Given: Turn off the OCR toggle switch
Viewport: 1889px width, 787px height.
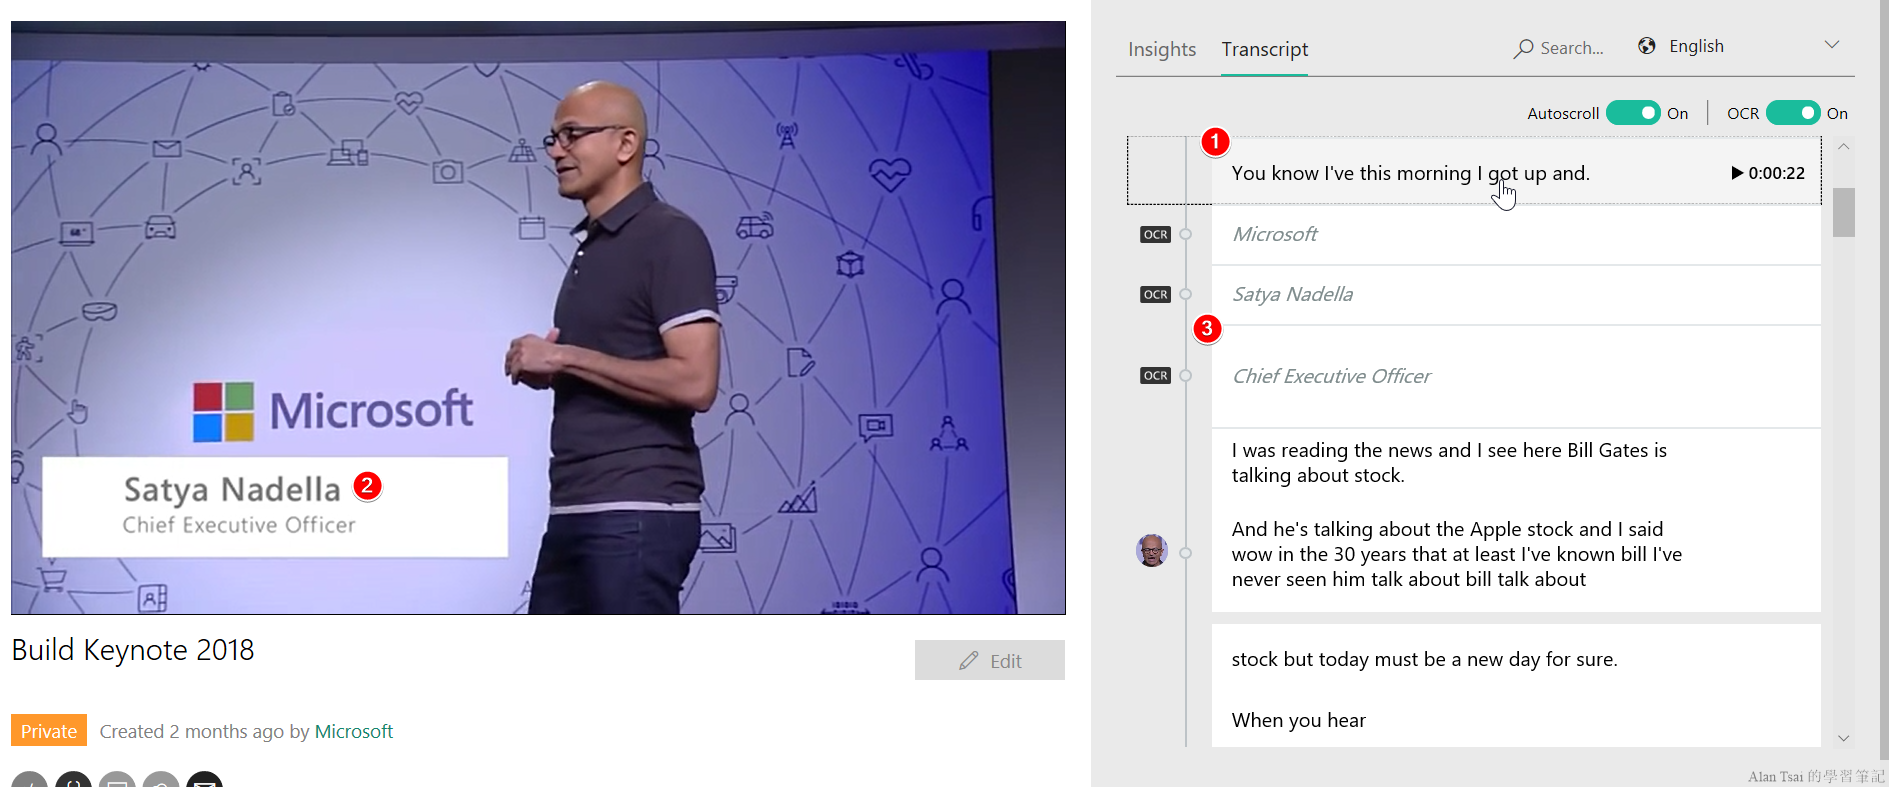Looking at the screenshot, I should [1793, 113].
